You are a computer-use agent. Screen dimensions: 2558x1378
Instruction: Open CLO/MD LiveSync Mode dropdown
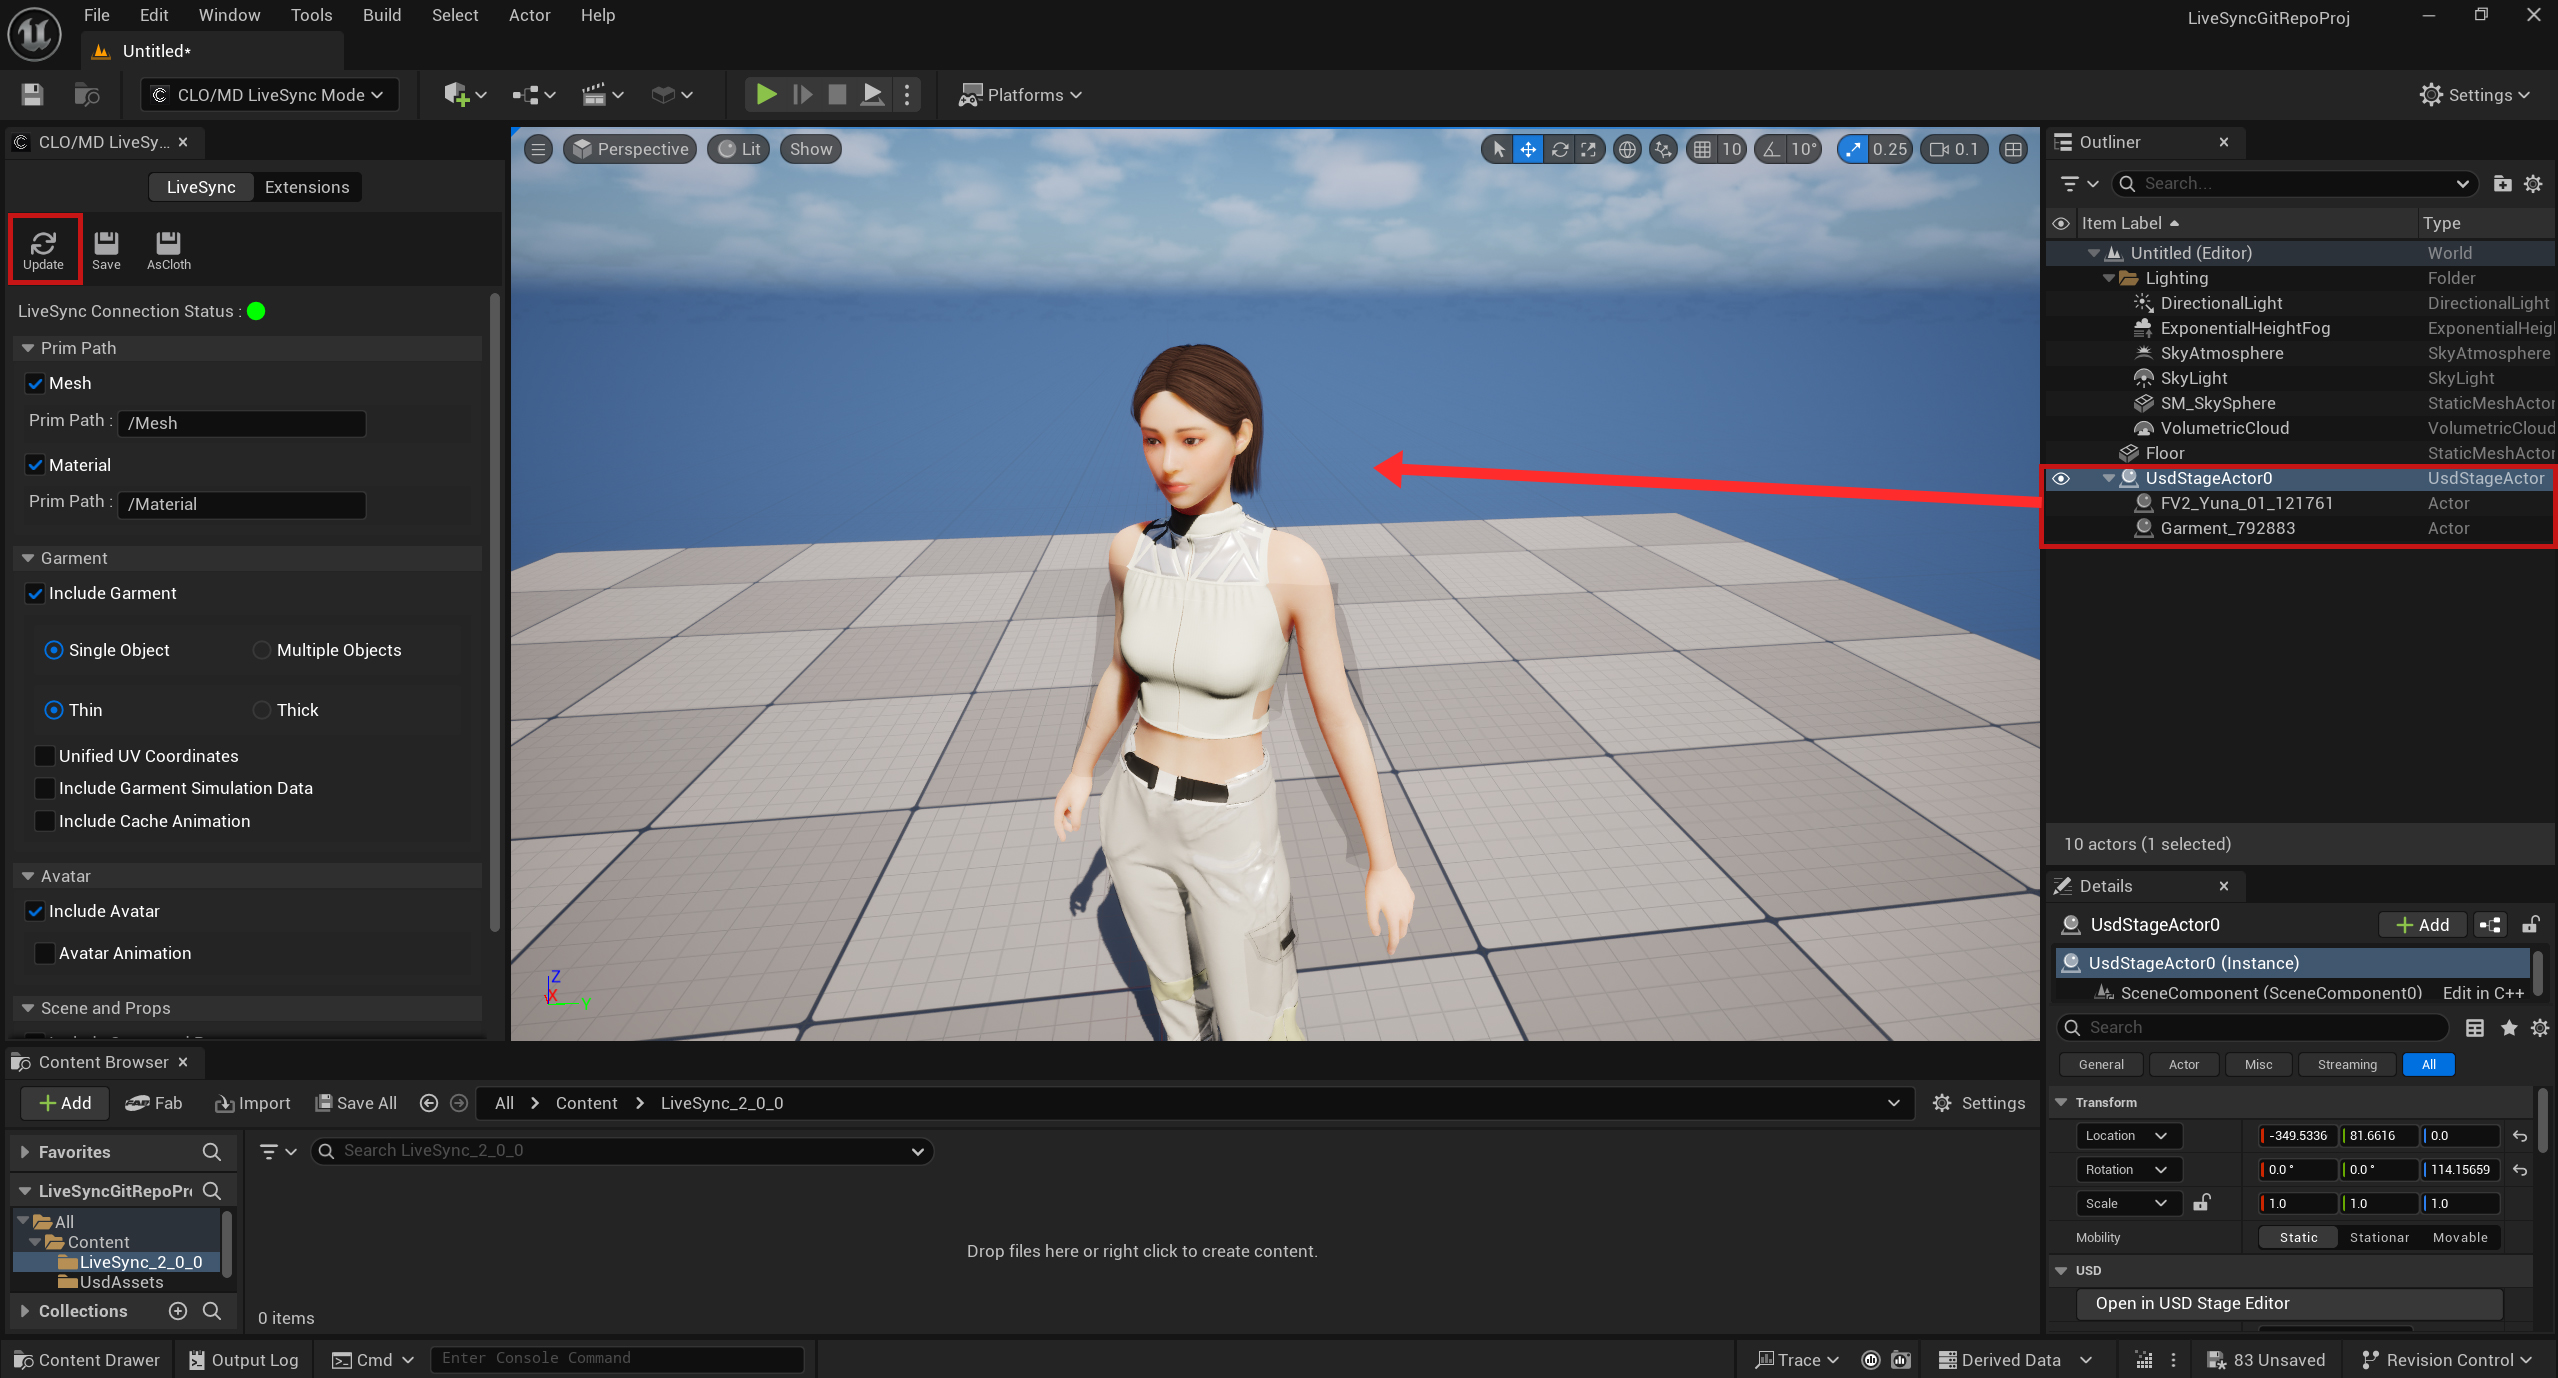coord(269,95)
